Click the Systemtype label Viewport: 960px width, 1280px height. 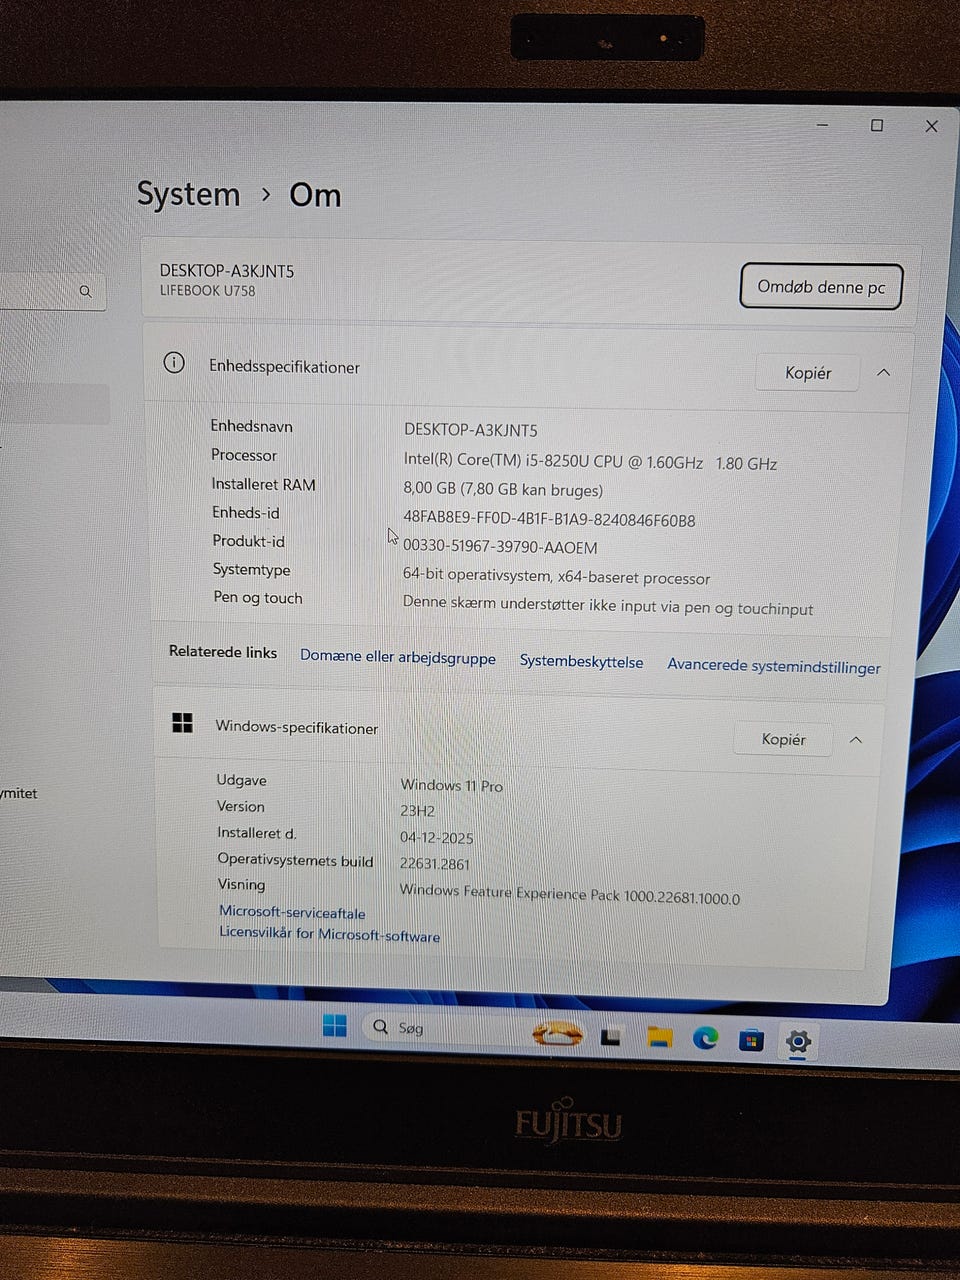(252, 569)
